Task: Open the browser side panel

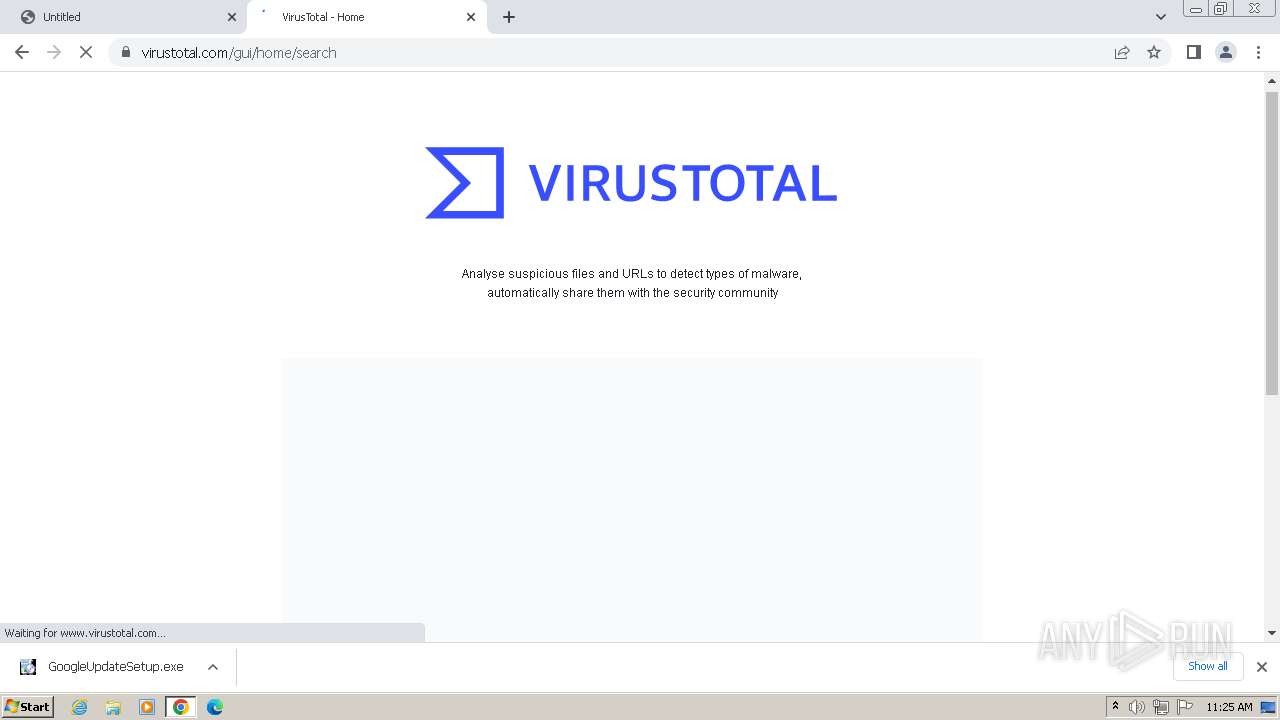Action: pyautogui.click(x=1193, y=52)
